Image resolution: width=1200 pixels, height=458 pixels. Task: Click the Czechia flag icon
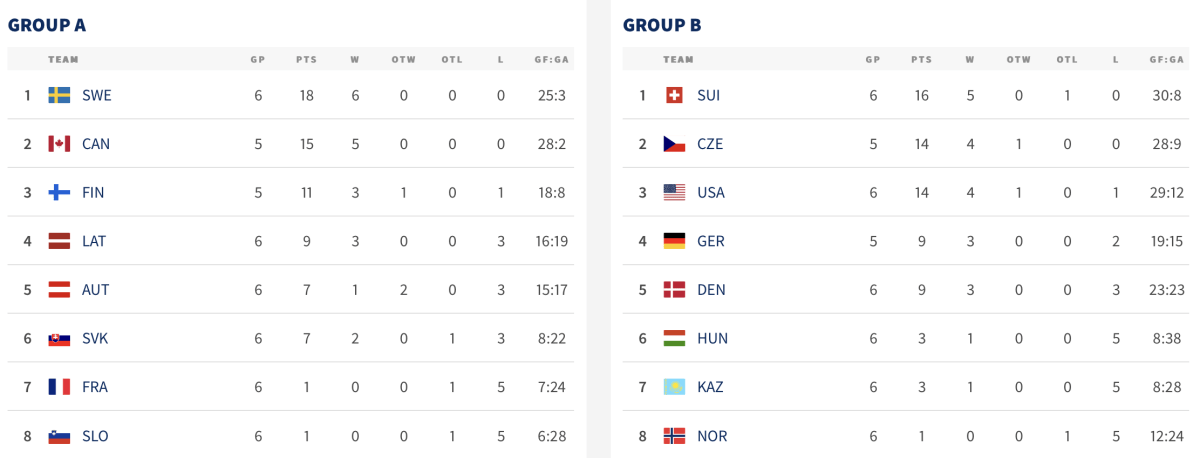pyautogui.click(x=674, y=144)
